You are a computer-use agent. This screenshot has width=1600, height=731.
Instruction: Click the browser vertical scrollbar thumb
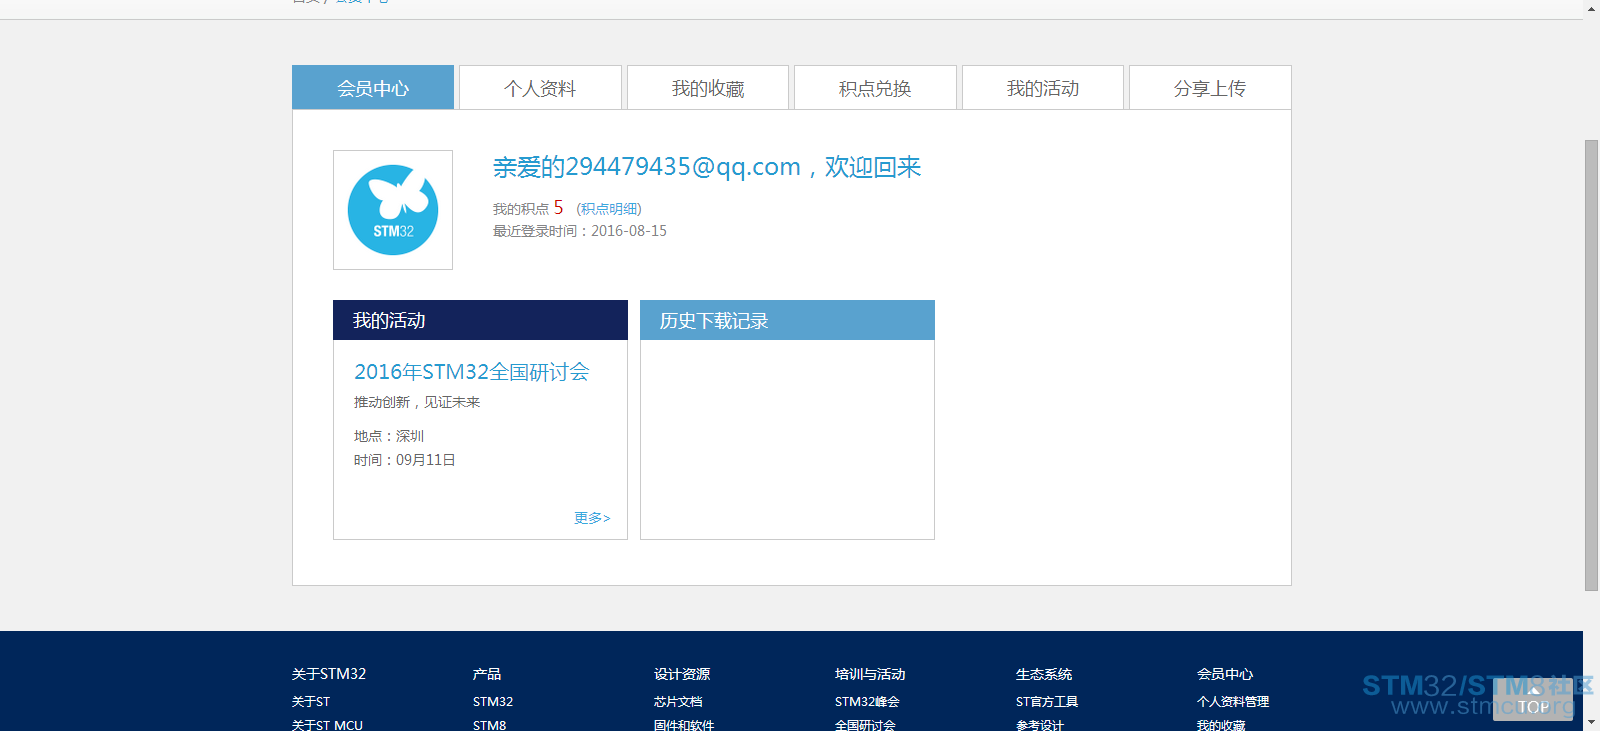point(1591,365)
